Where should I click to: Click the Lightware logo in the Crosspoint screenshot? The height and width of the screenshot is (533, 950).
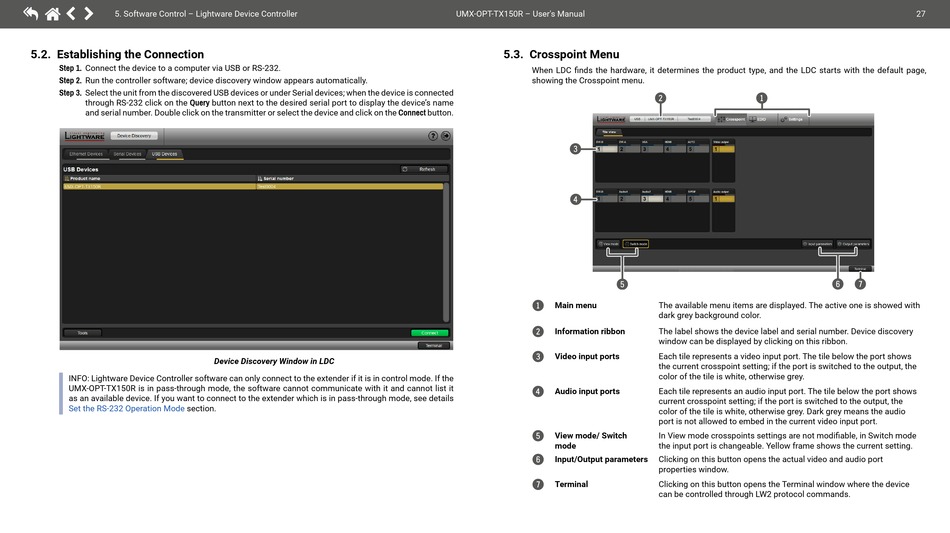pos(611,119)
